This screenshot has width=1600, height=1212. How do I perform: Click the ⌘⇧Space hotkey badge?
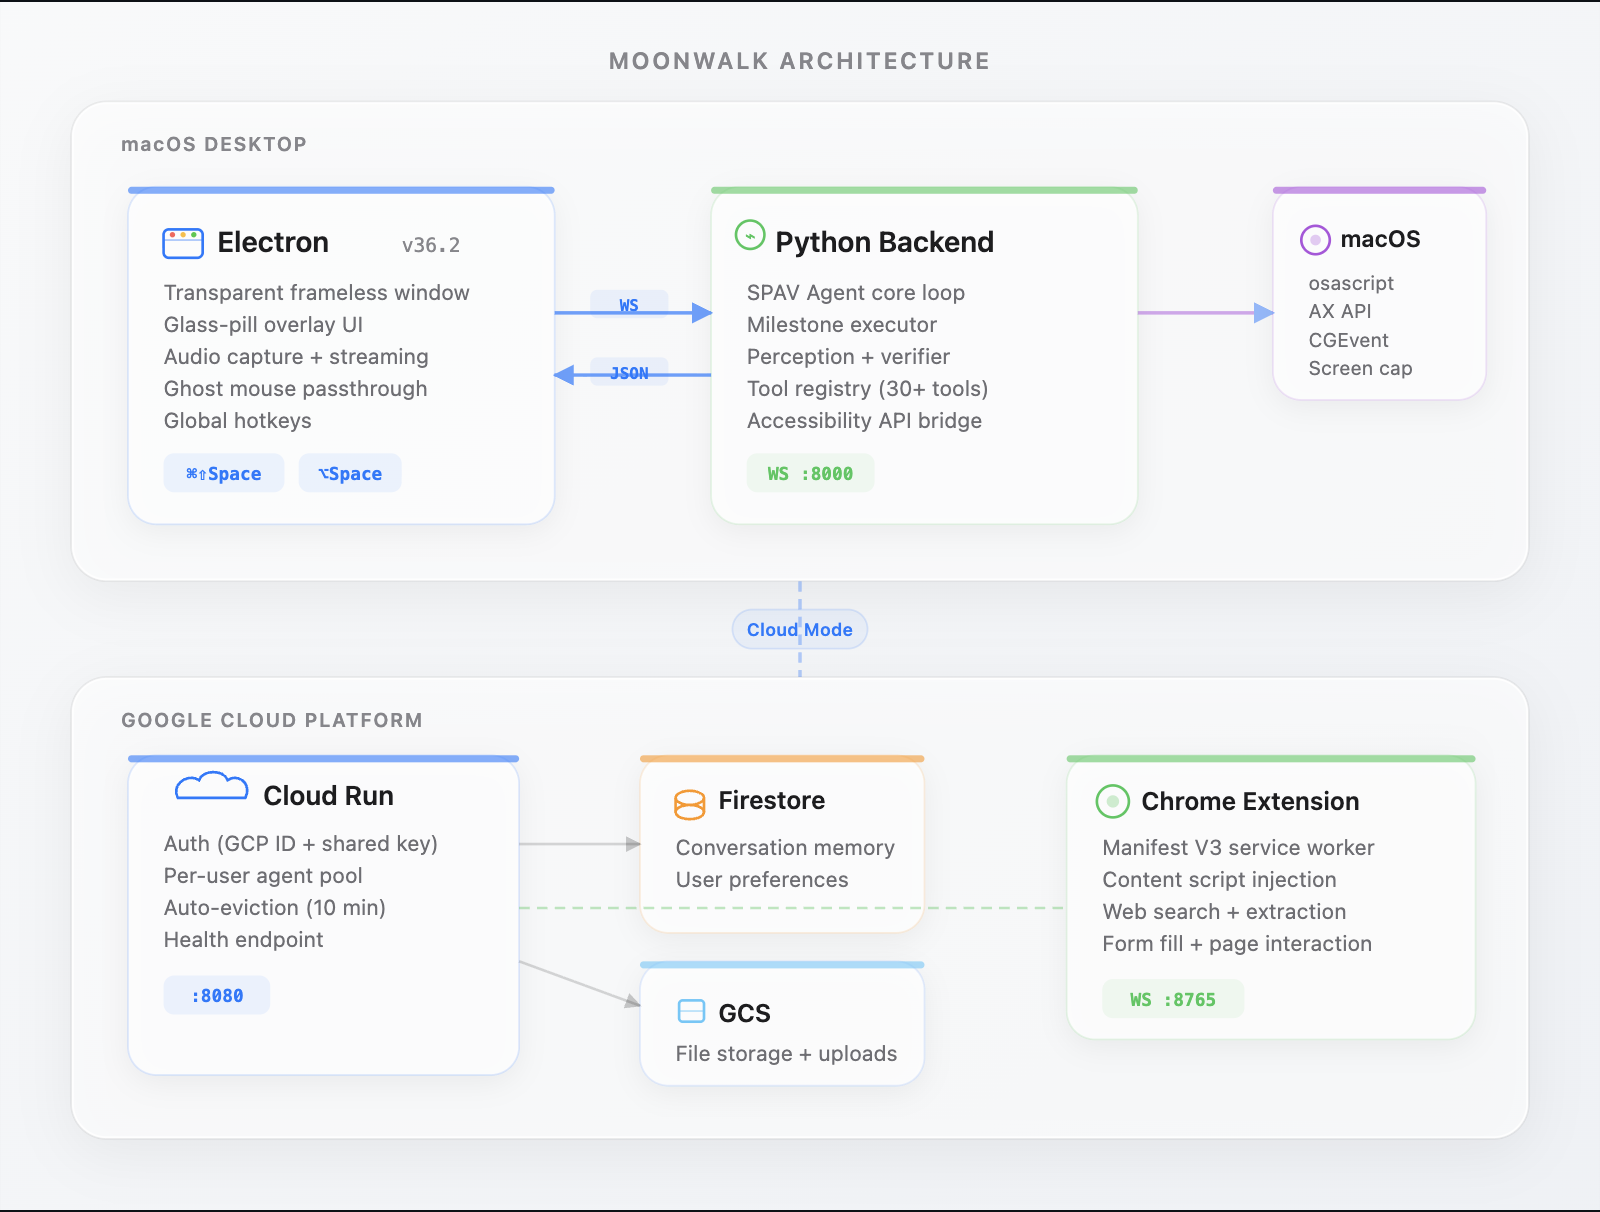[224, 473]
